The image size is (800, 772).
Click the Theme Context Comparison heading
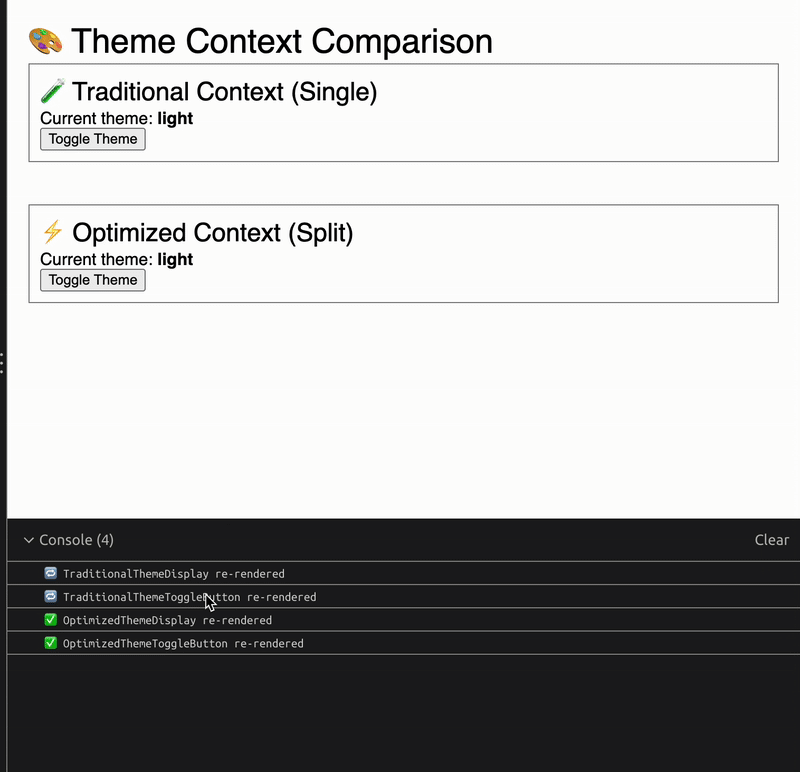282,41
